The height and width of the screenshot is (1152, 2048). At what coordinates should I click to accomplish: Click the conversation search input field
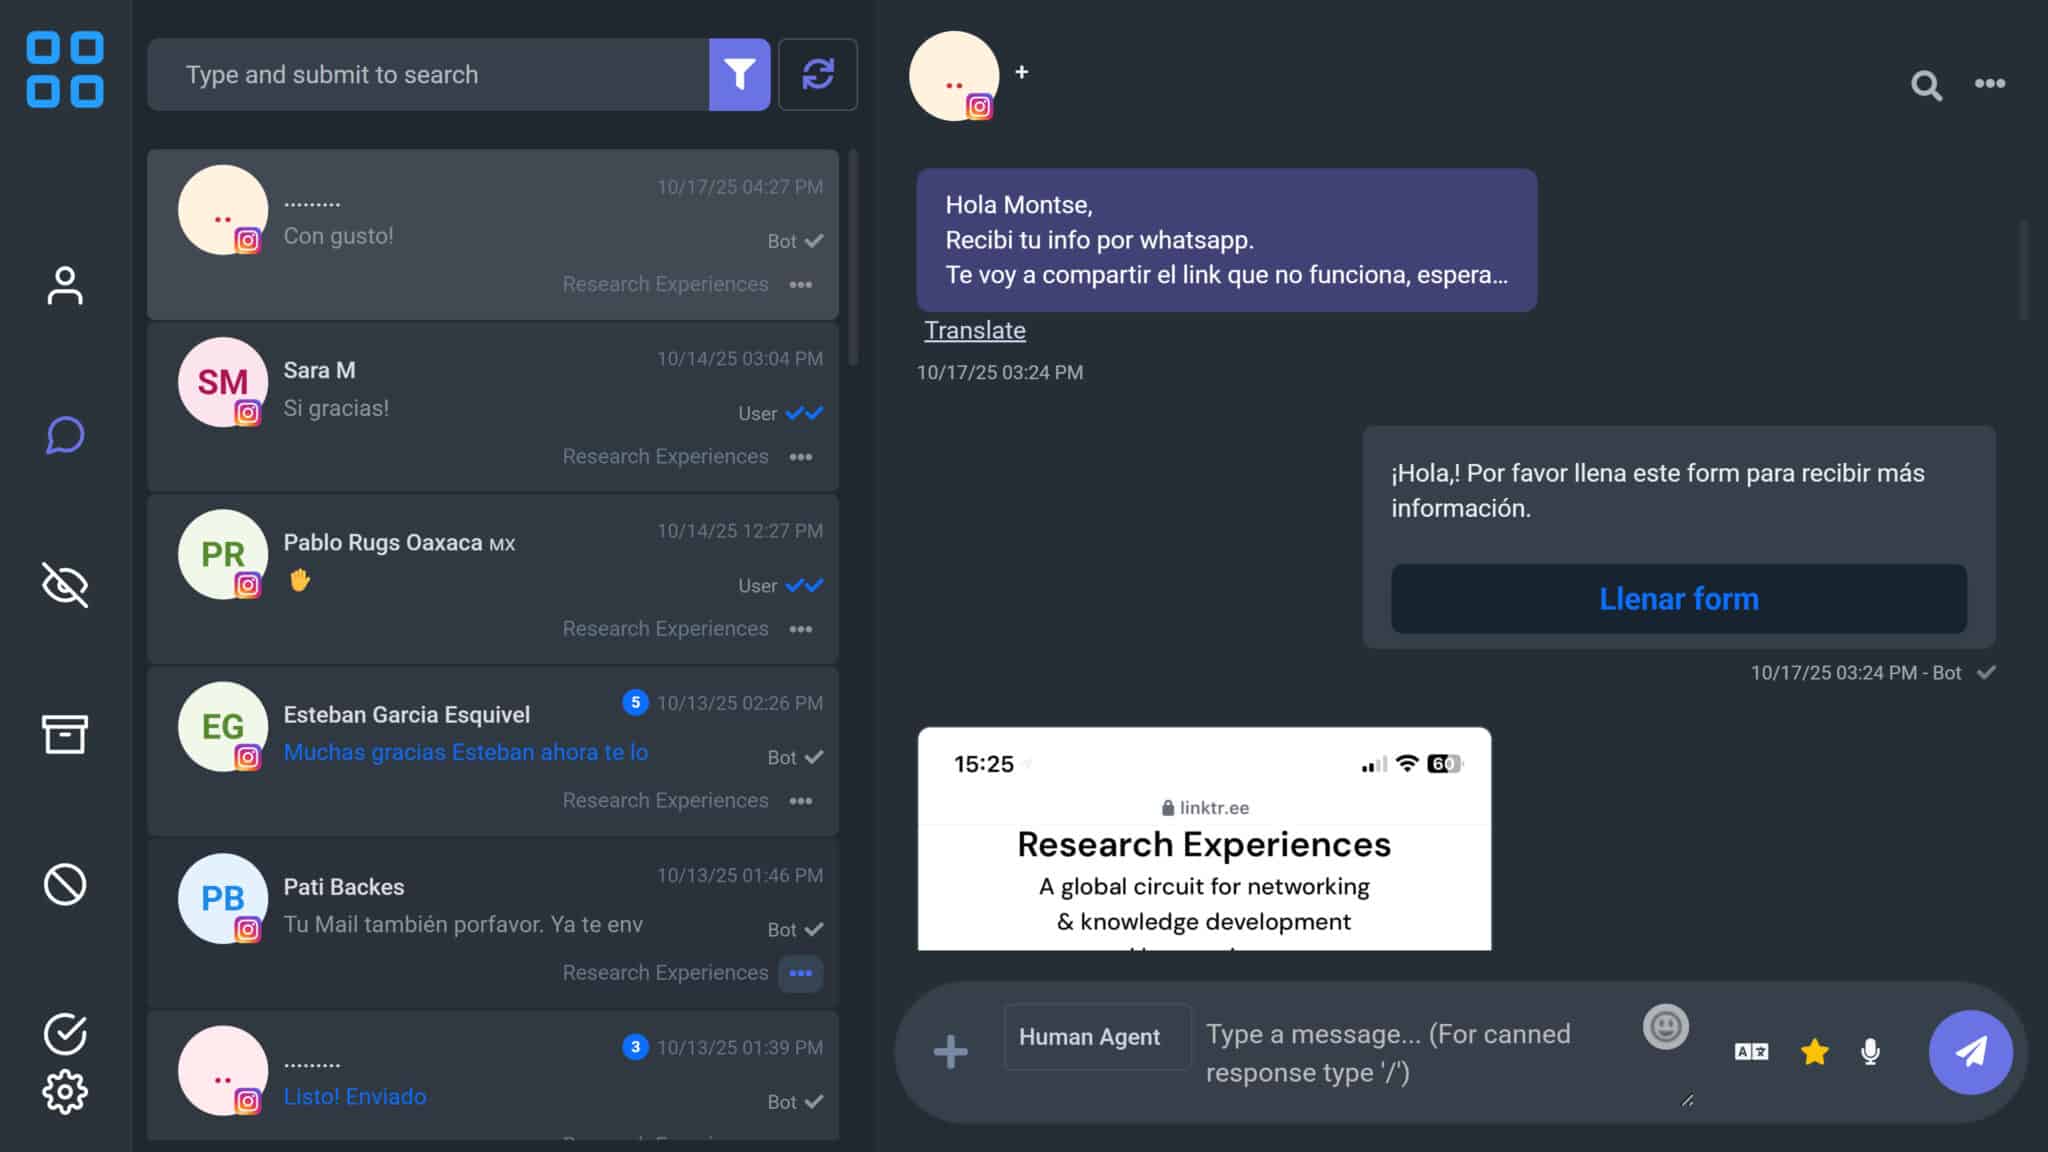[x=428, y=75]
